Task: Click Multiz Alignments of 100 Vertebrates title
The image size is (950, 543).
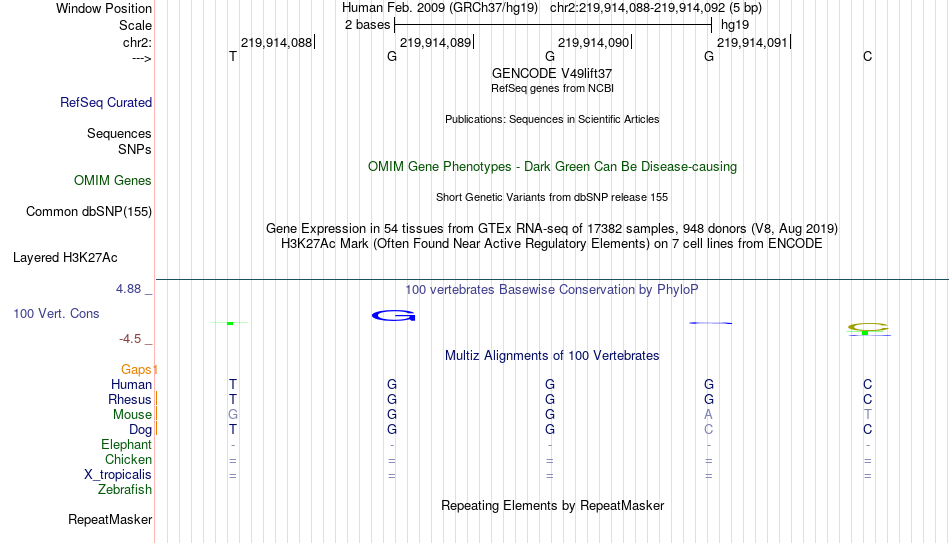Action: (x=552, y=356)
